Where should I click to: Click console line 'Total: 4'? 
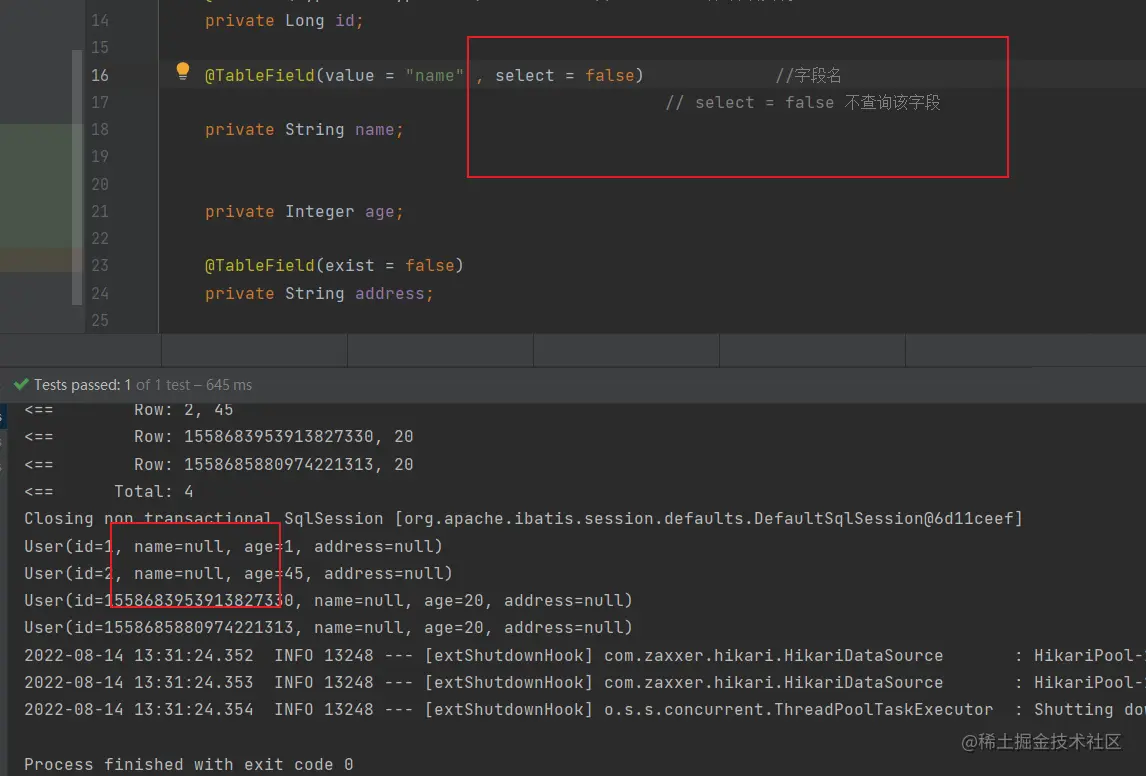pyautogui.click(x=153, y=491)
